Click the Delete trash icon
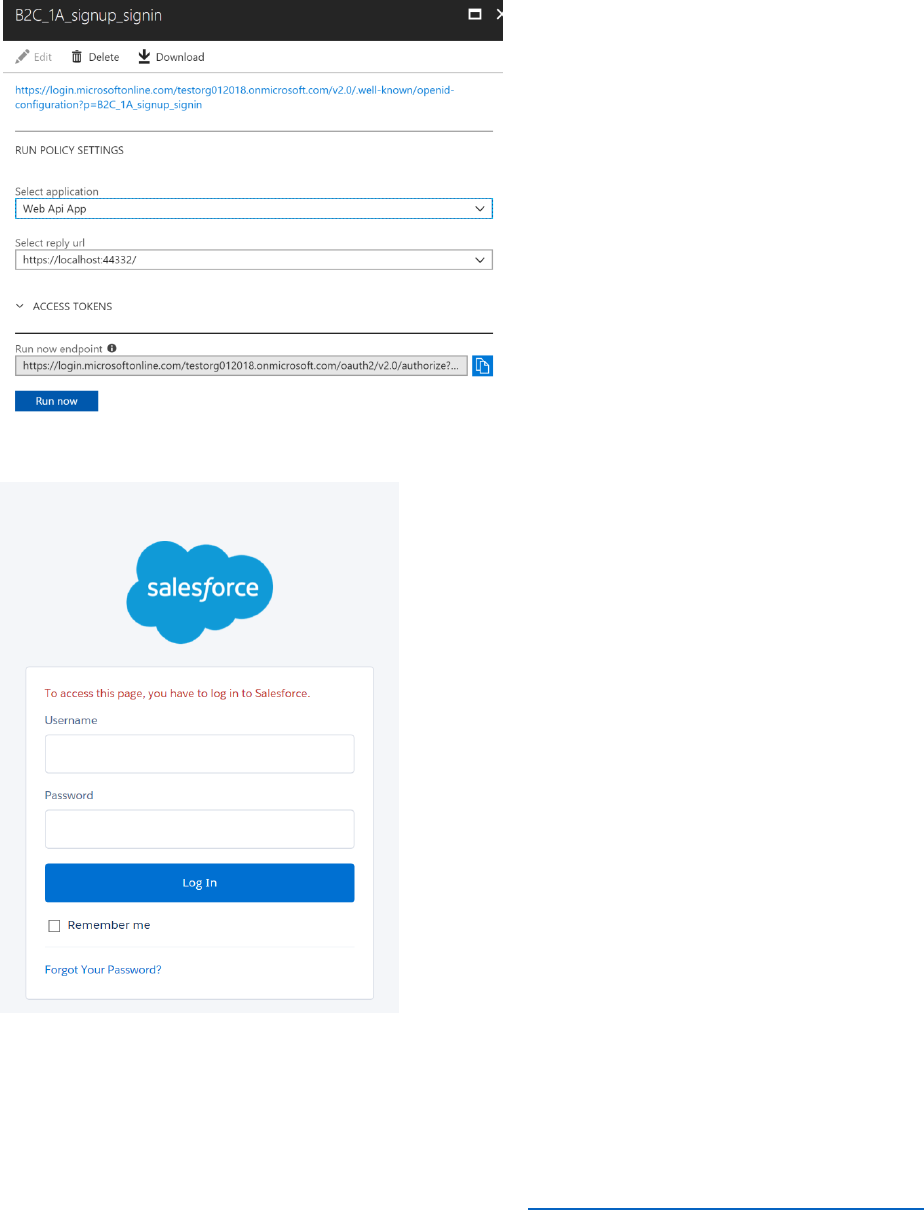The width and height of the screenshot is (924, 1210). [x=76, y=57]
